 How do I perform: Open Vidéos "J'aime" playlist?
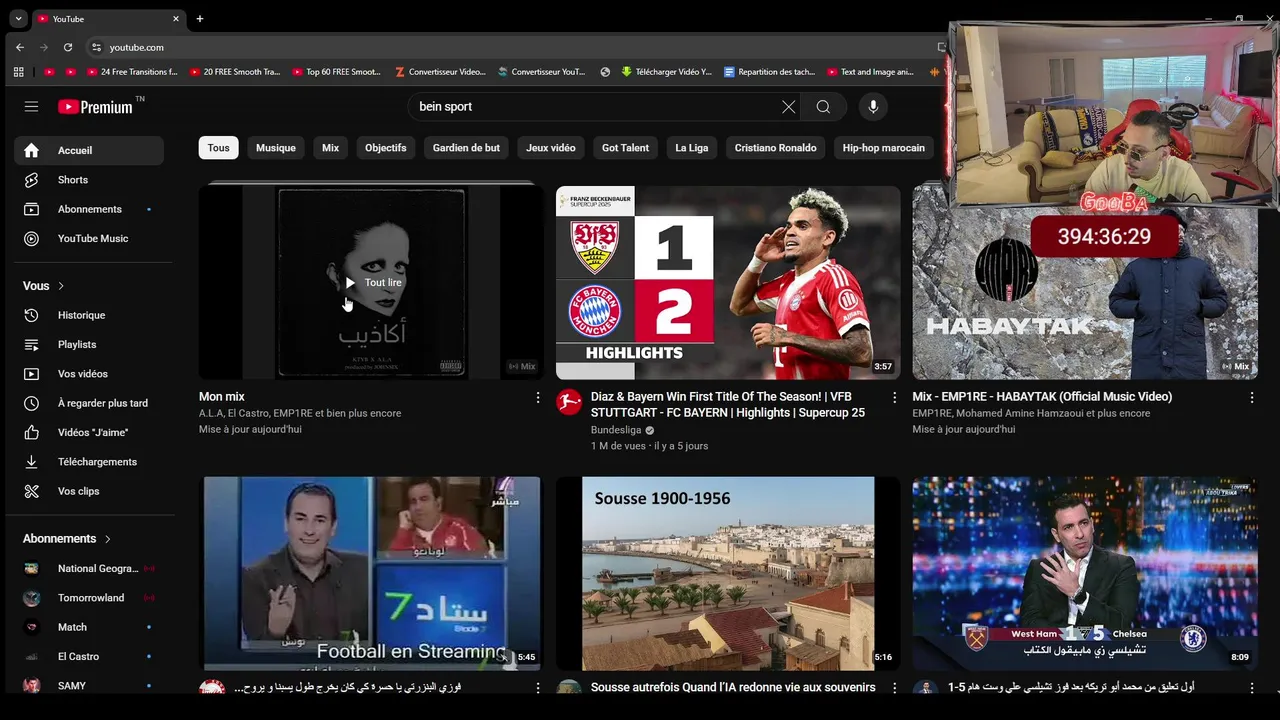(89, 432)
